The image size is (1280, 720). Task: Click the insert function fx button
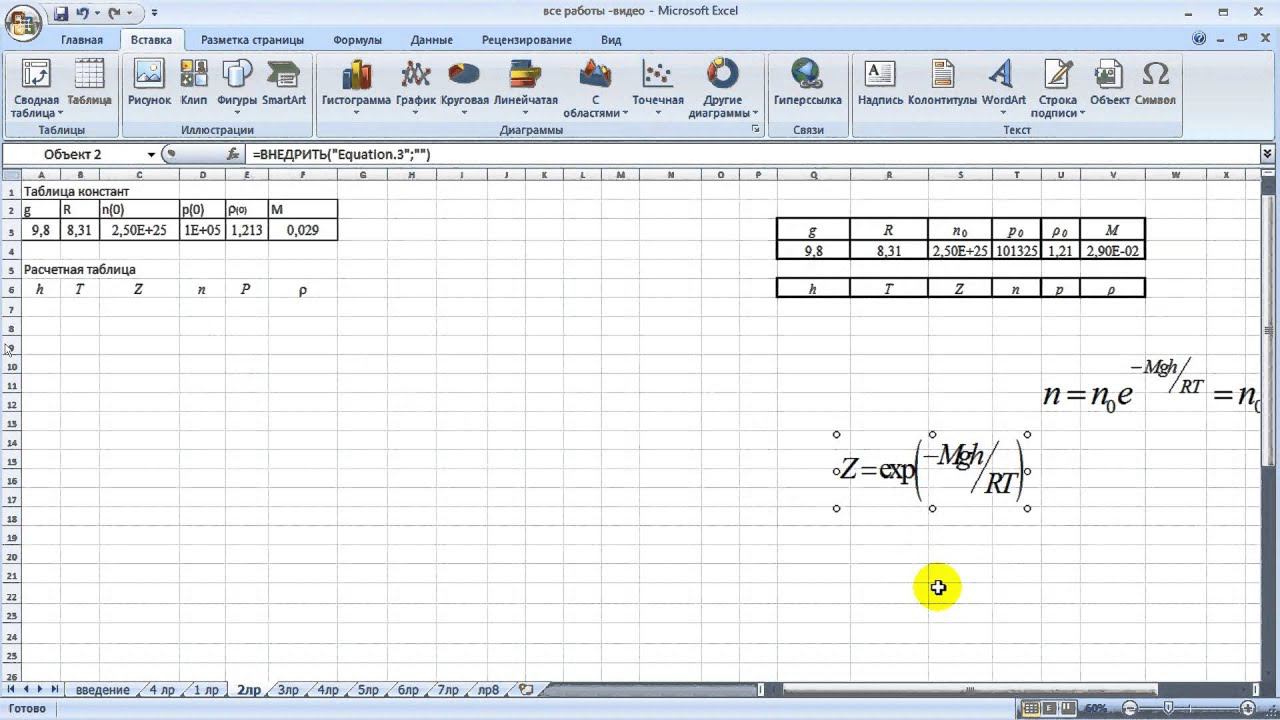[233, 154]
